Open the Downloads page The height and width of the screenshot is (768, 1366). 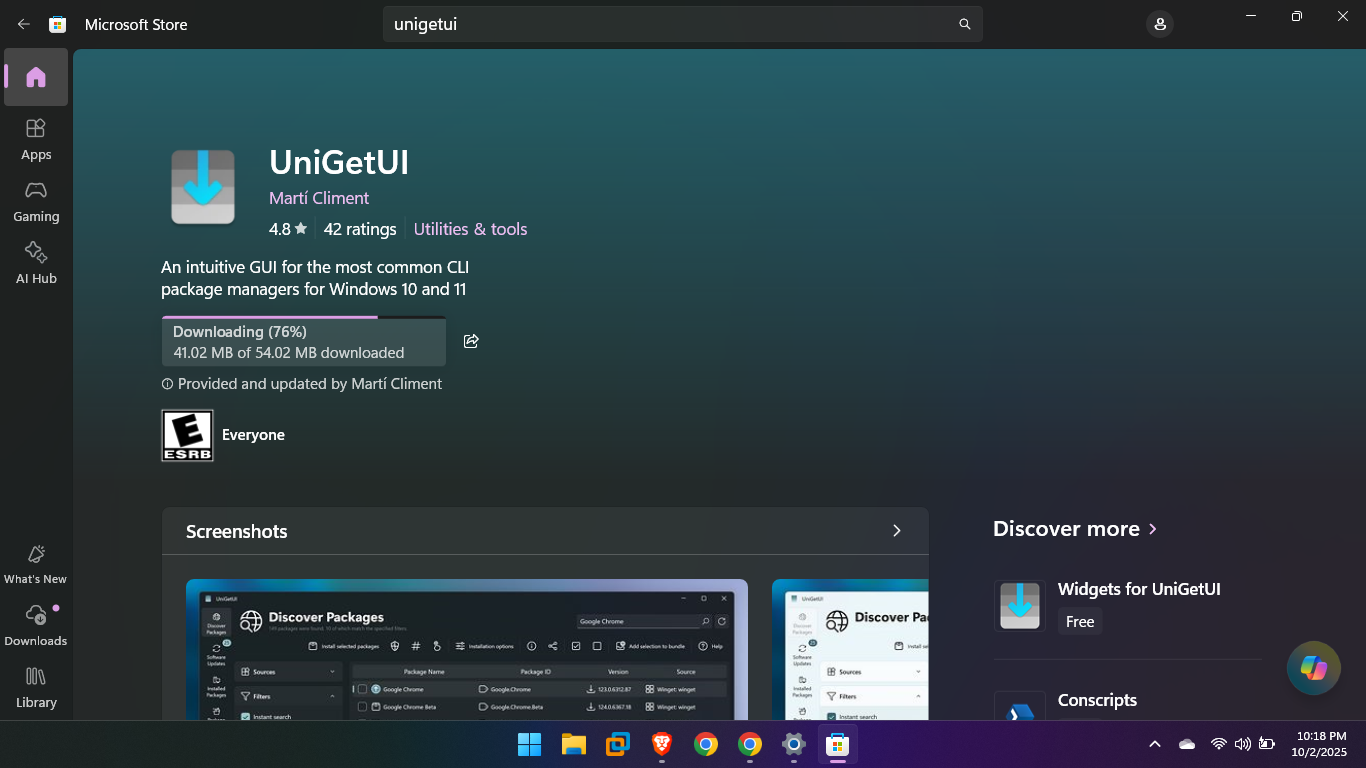[36, 625]
